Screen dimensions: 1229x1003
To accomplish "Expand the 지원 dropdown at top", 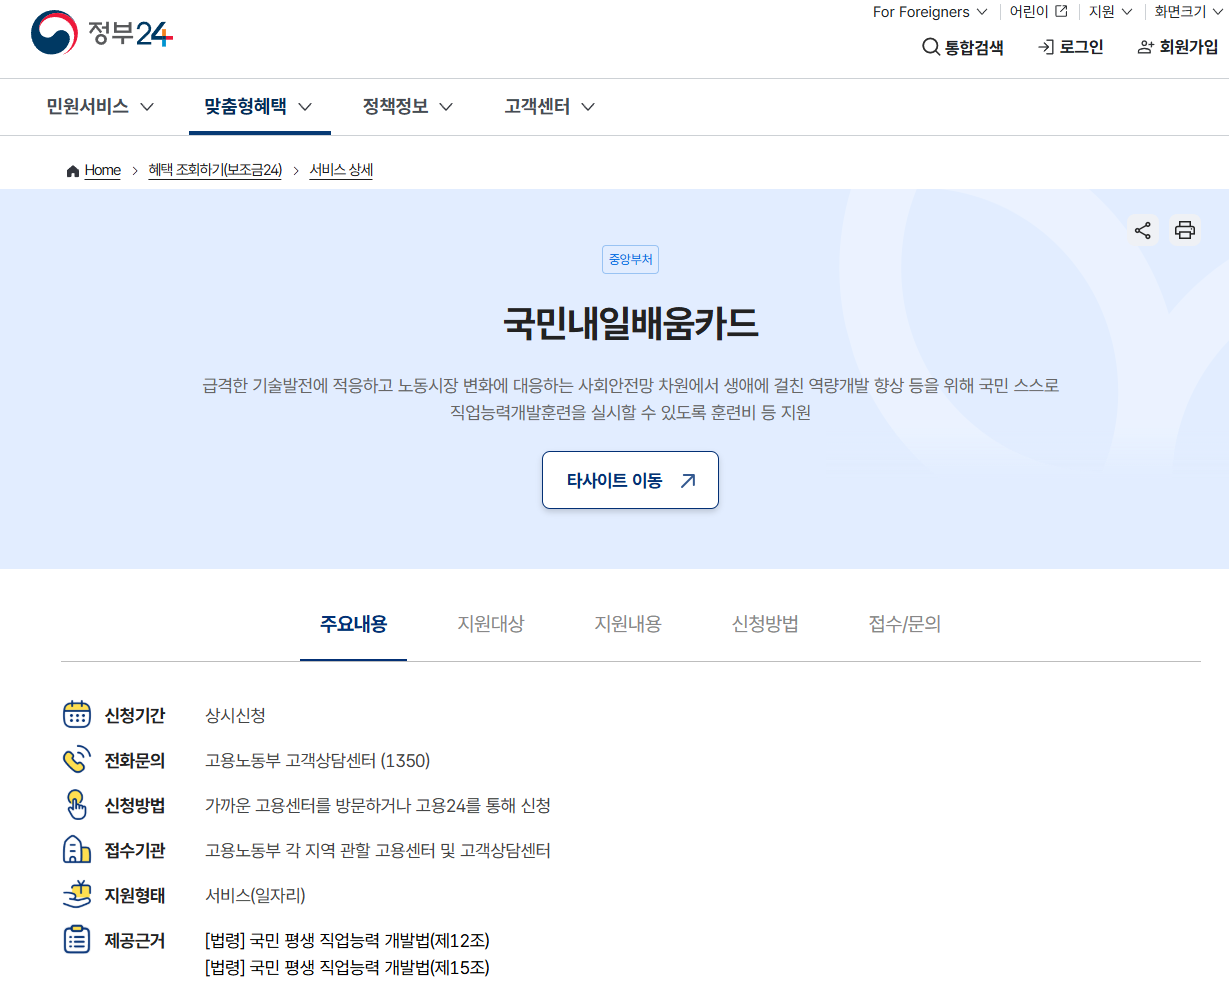I will tap(1110, 12).
